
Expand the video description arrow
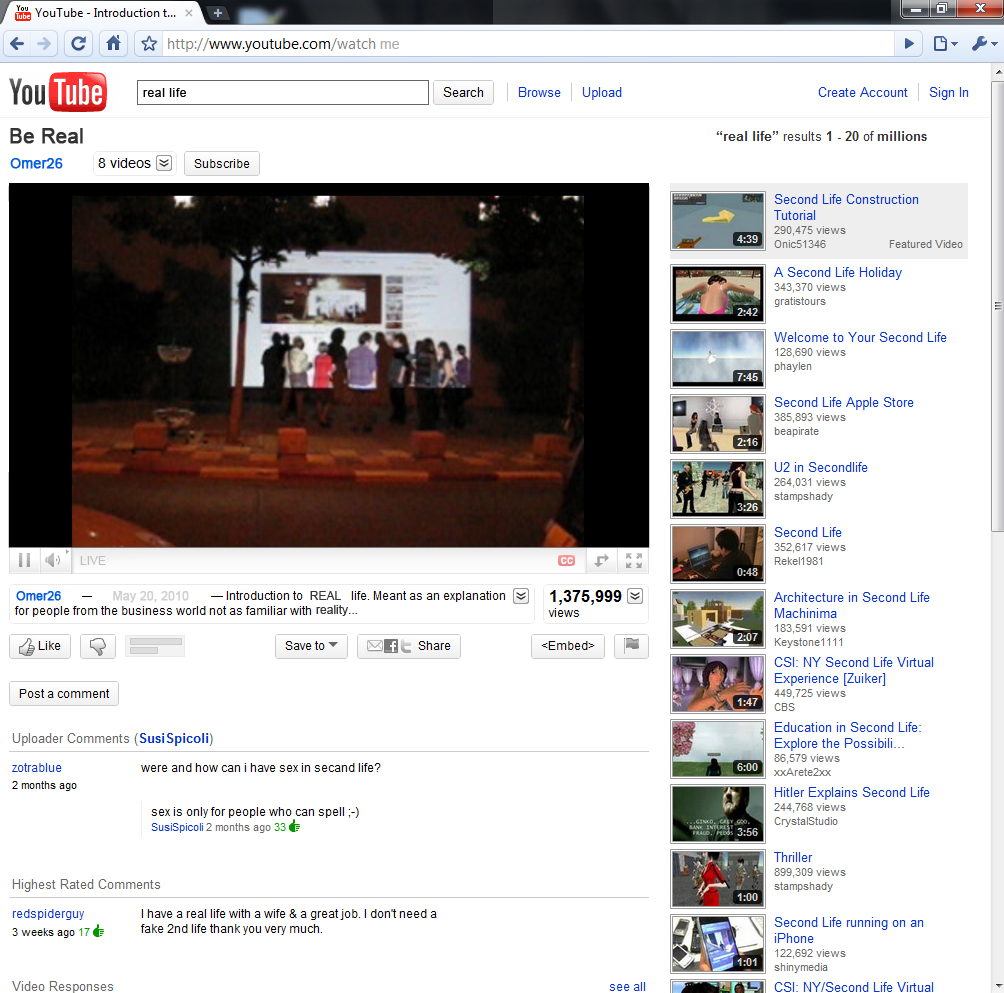(x=521, y=596)
